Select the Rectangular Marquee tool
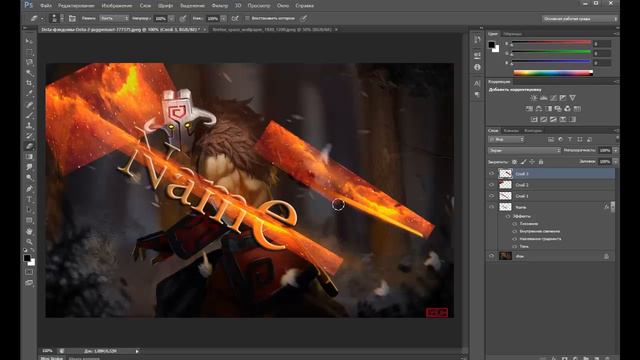 [29, 52]
